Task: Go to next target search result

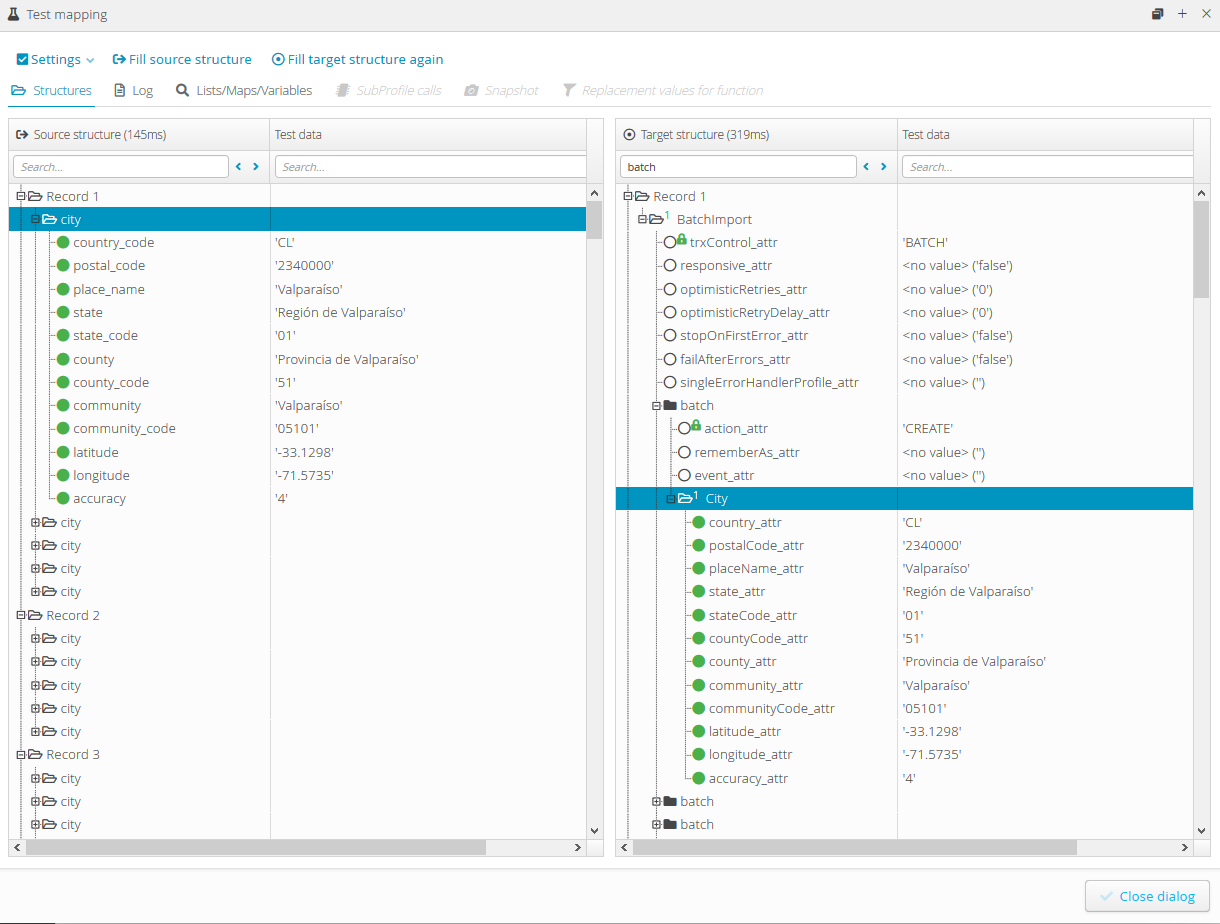Action: click(884, 167)
